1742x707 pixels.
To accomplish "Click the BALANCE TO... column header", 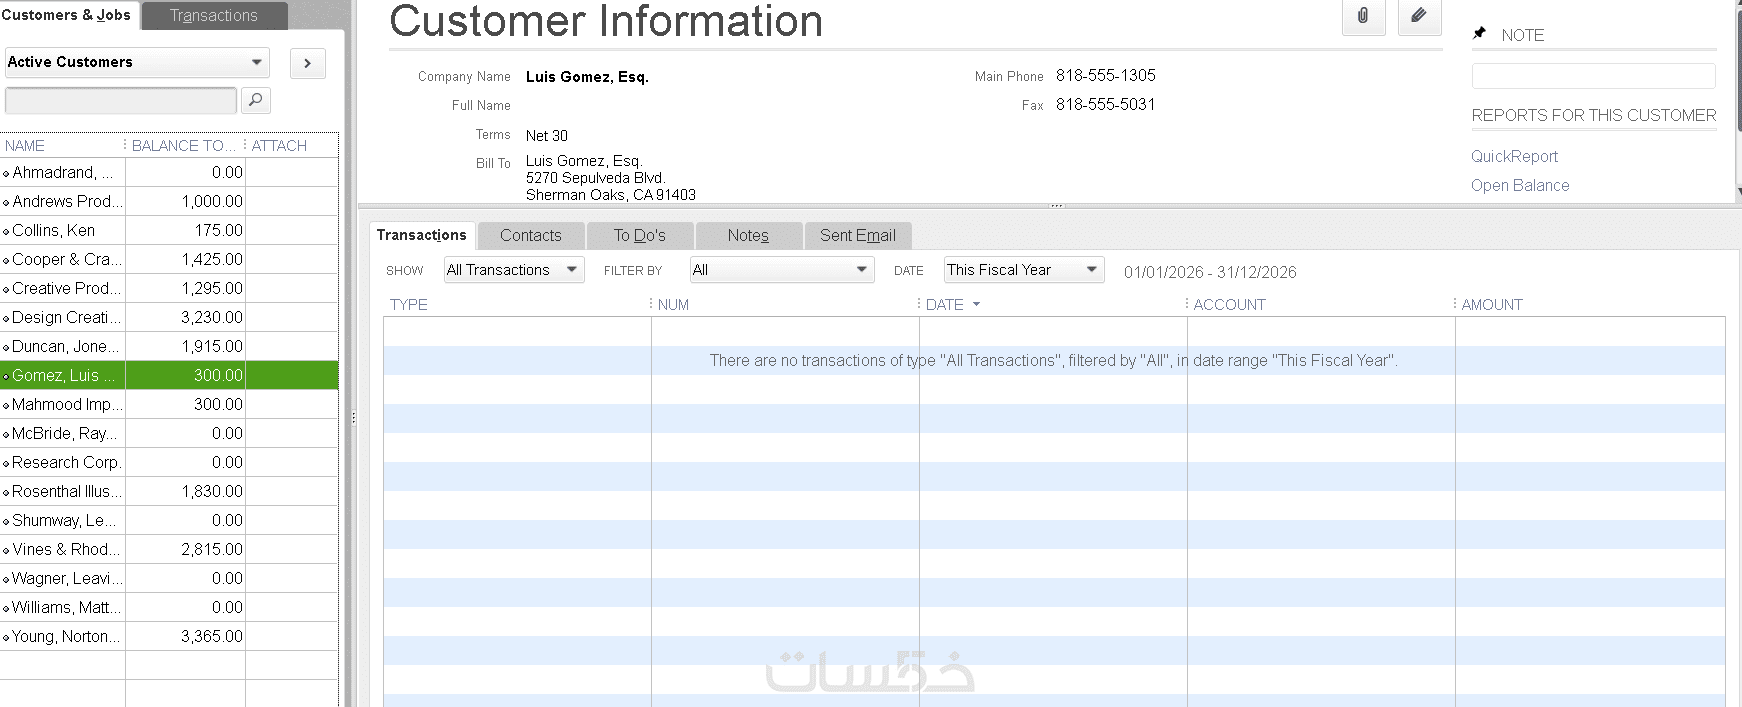I will coord(184,146).
